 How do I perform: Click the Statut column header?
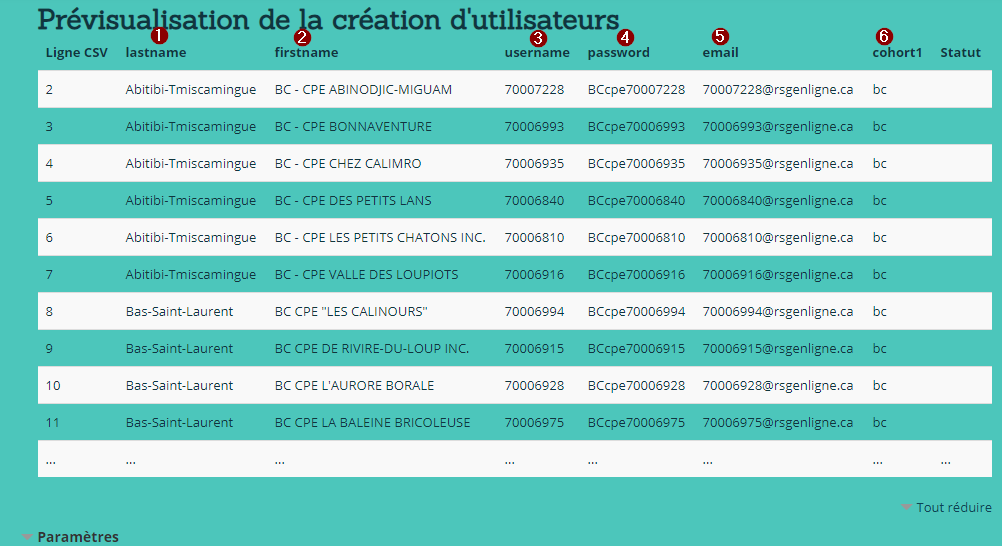tap(960, 52)
